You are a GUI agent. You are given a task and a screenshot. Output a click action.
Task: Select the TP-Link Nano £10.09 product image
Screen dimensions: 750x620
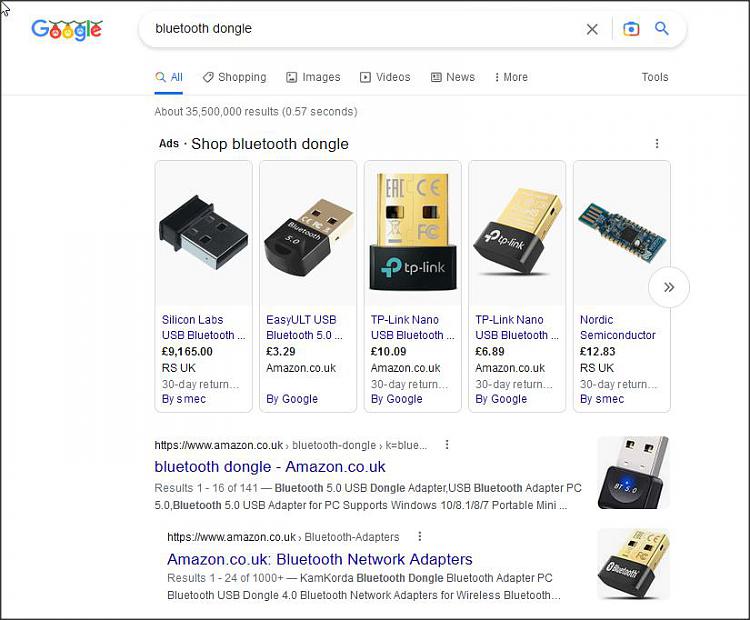coord(412,234)
